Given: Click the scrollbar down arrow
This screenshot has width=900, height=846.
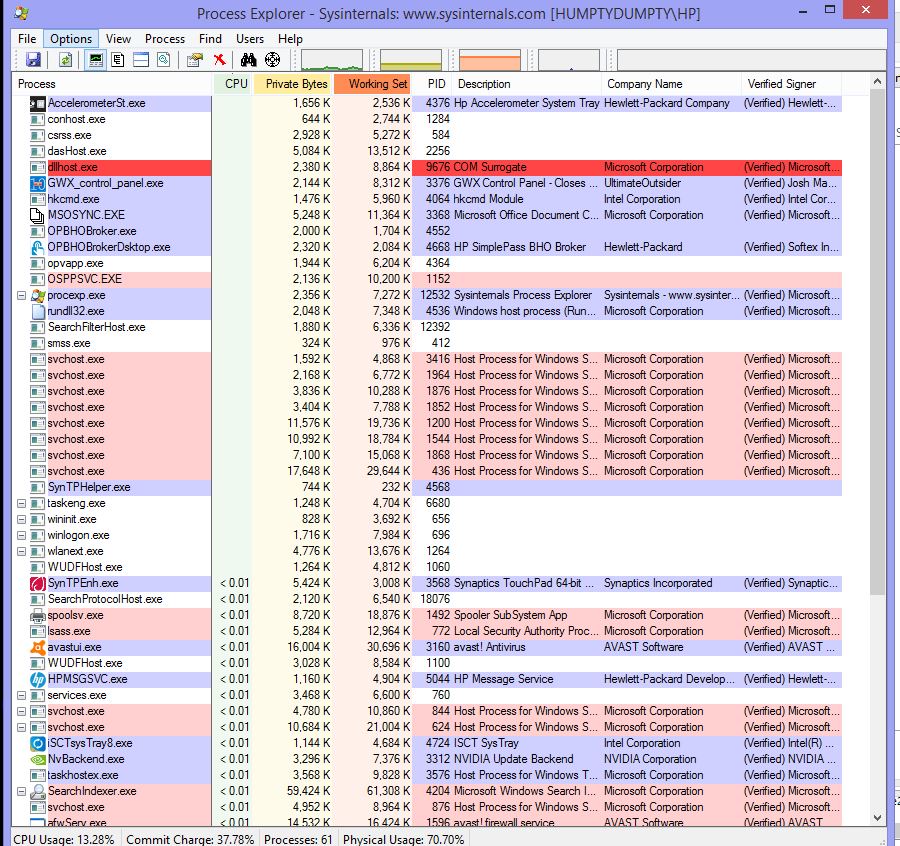Looking at the screenshot, I should [x=877, y=818].
